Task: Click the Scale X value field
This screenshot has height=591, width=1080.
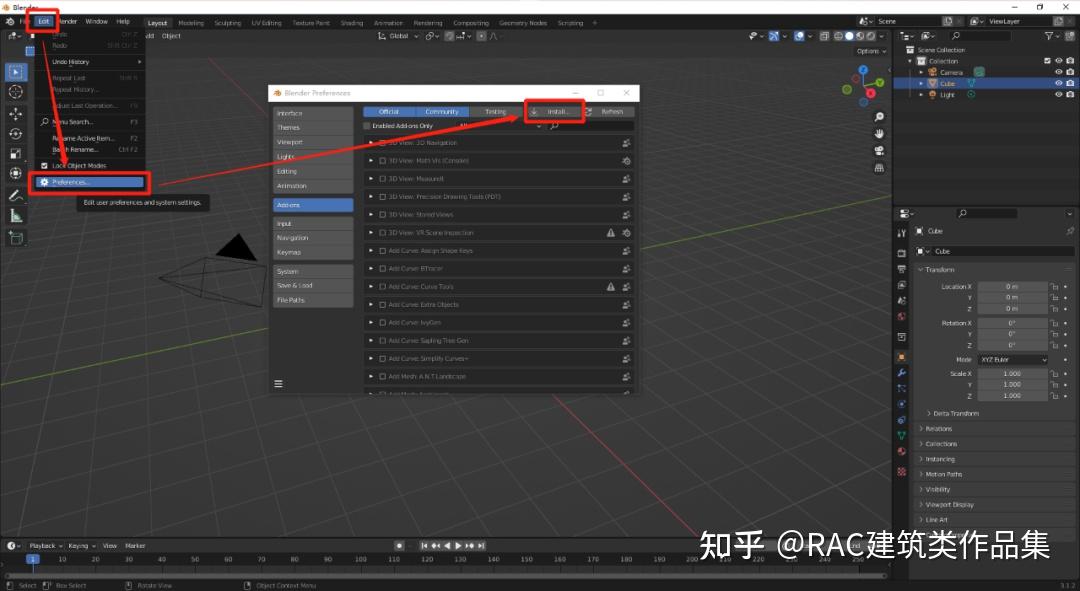Action: [x=1012, y=373]
